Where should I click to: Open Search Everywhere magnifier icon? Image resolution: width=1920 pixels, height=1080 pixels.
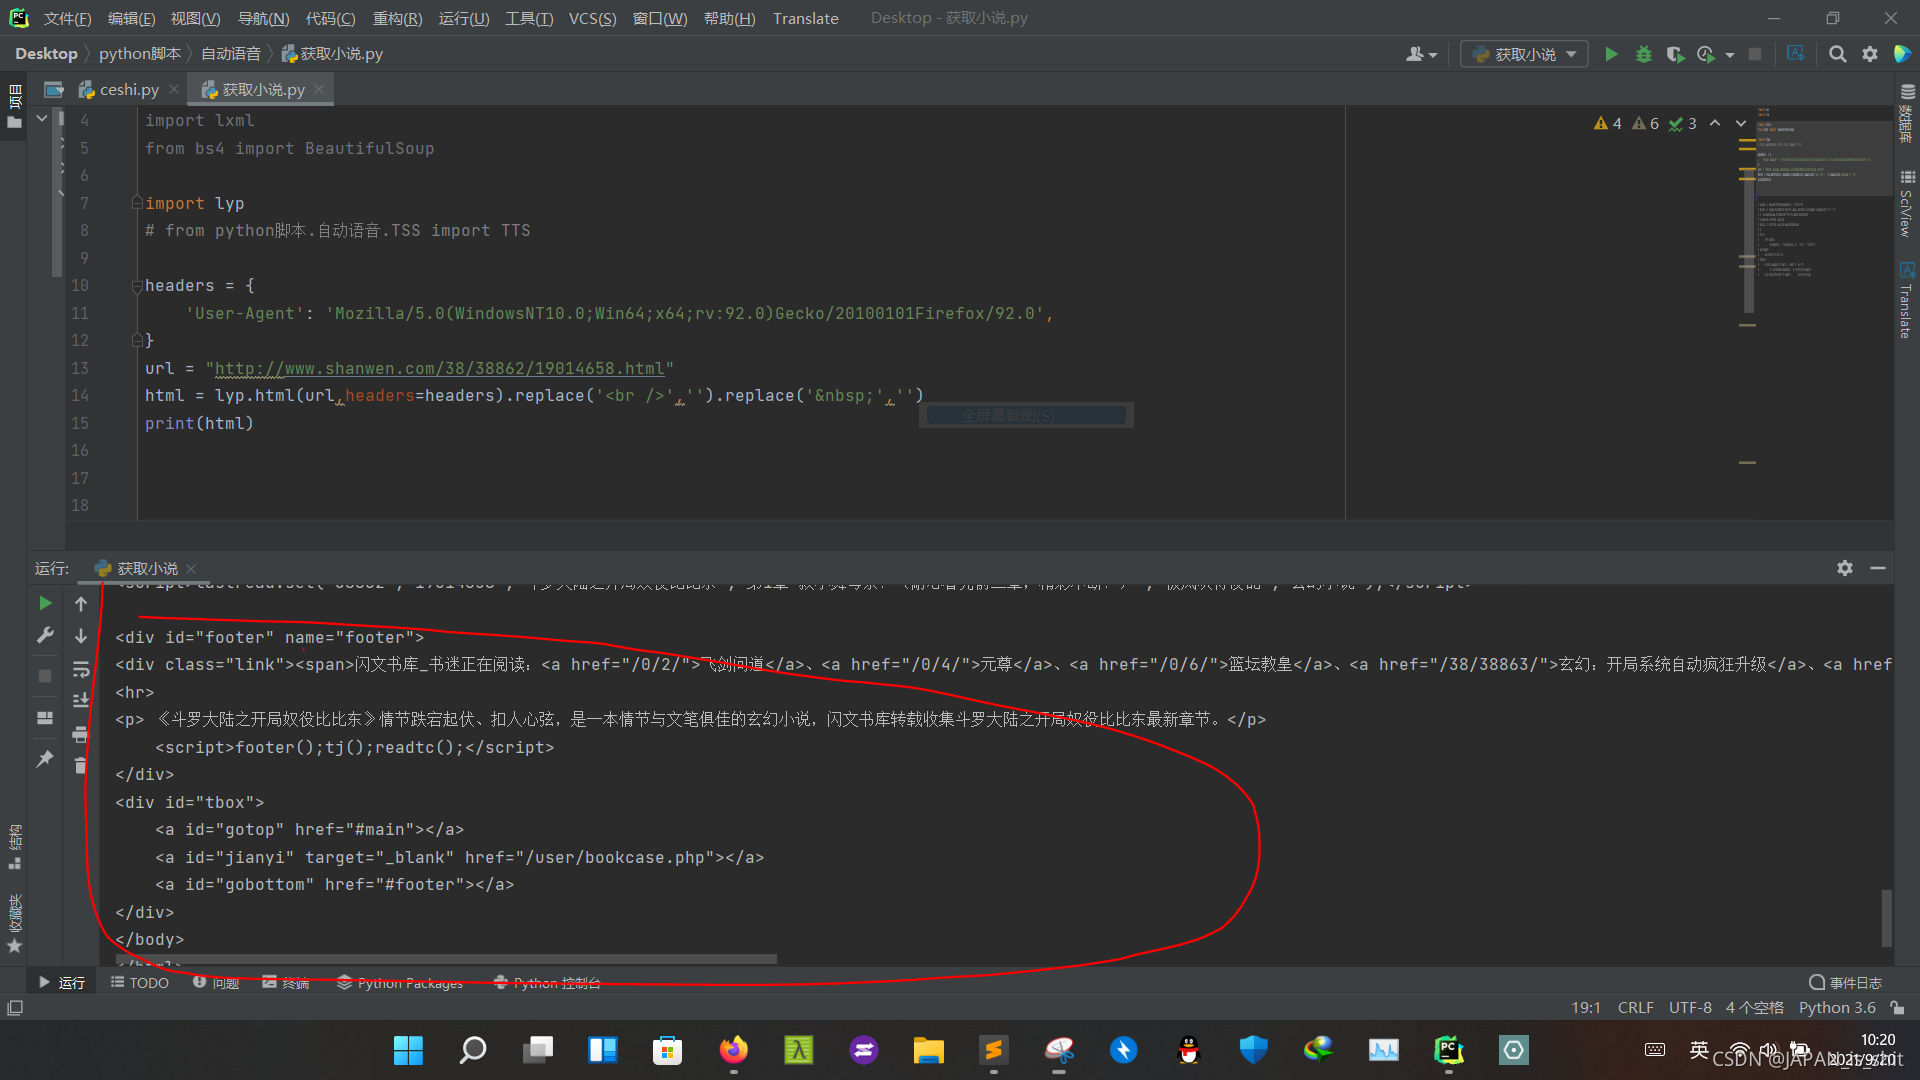[1837, 54]
